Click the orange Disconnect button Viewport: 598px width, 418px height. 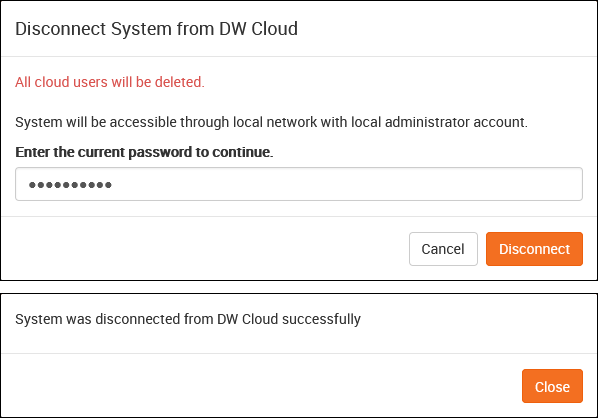(534, 249)
